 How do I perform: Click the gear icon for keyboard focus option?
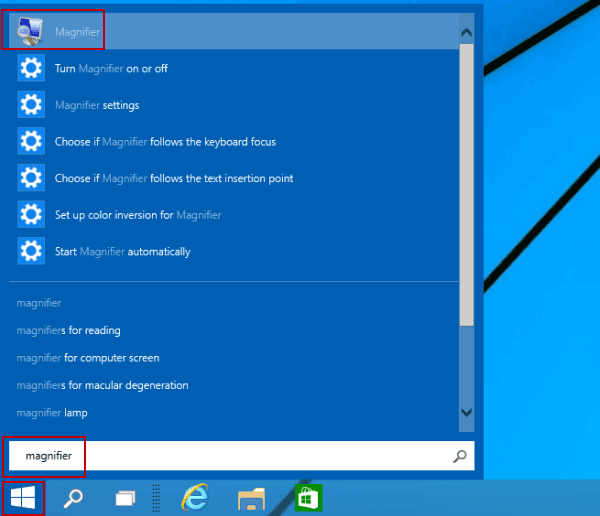[31, 141]
